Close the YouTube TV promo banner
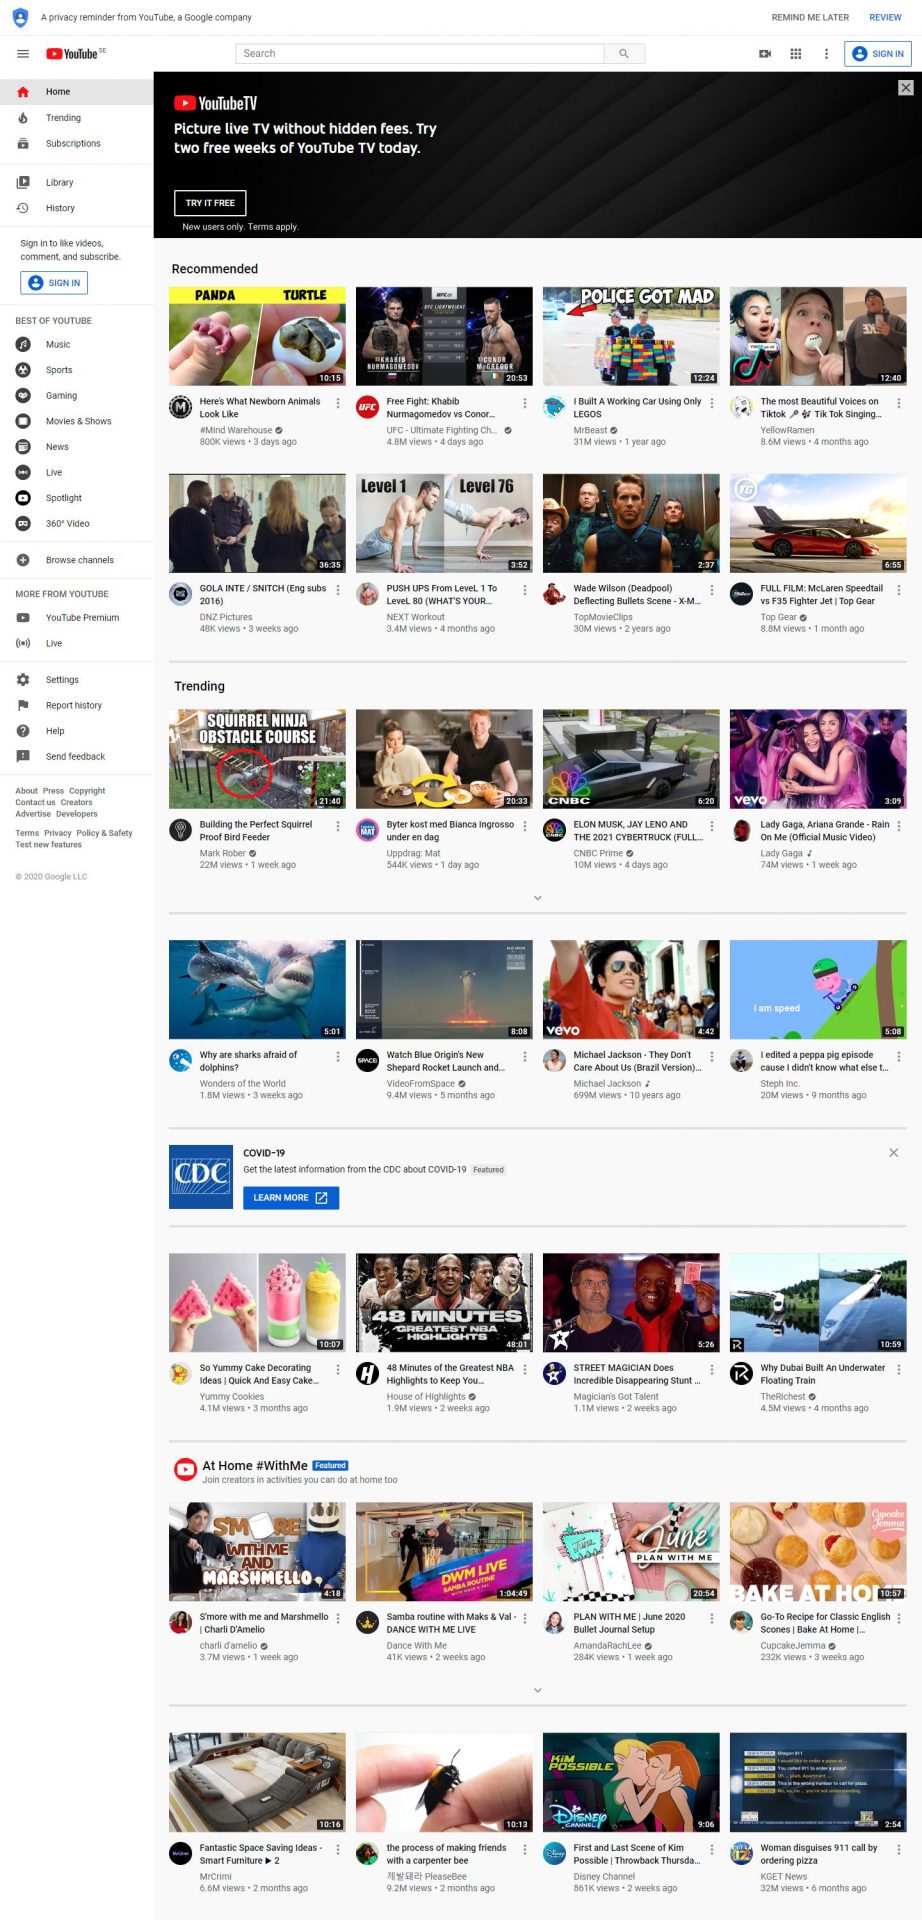The image size is (922, 1920). click(906, 88)
